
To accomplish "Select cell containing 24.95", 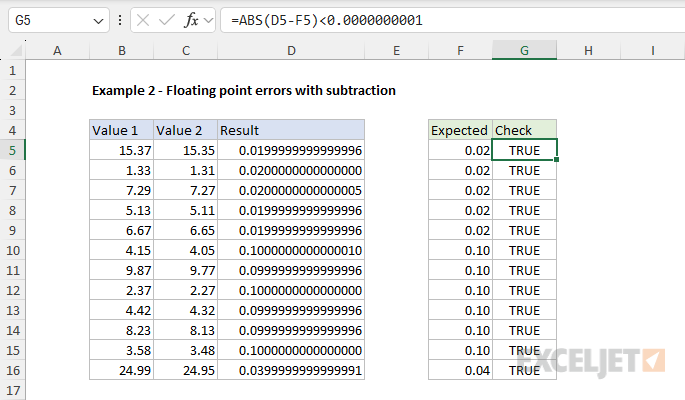I will tap(186, 370).
